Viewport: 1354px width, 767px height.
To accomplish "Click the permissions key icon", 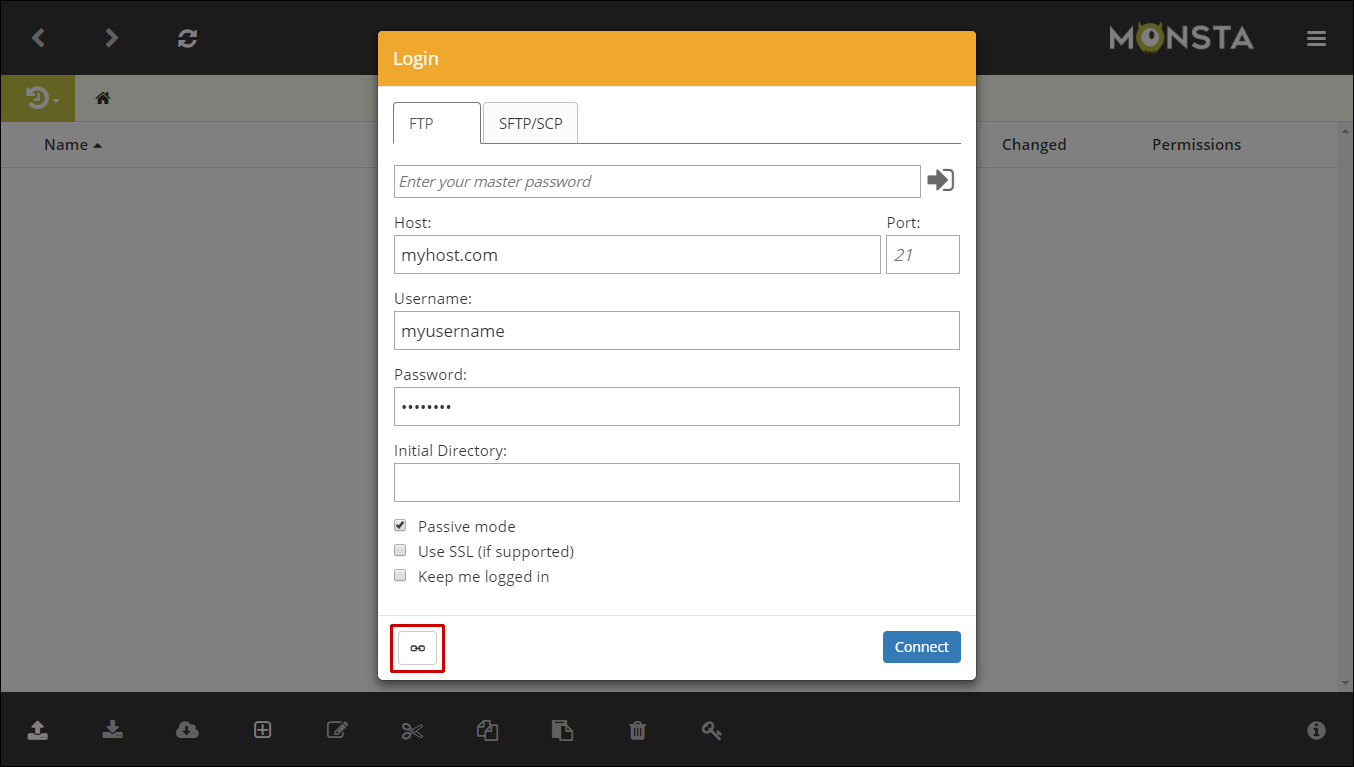I will pos(712,730).
